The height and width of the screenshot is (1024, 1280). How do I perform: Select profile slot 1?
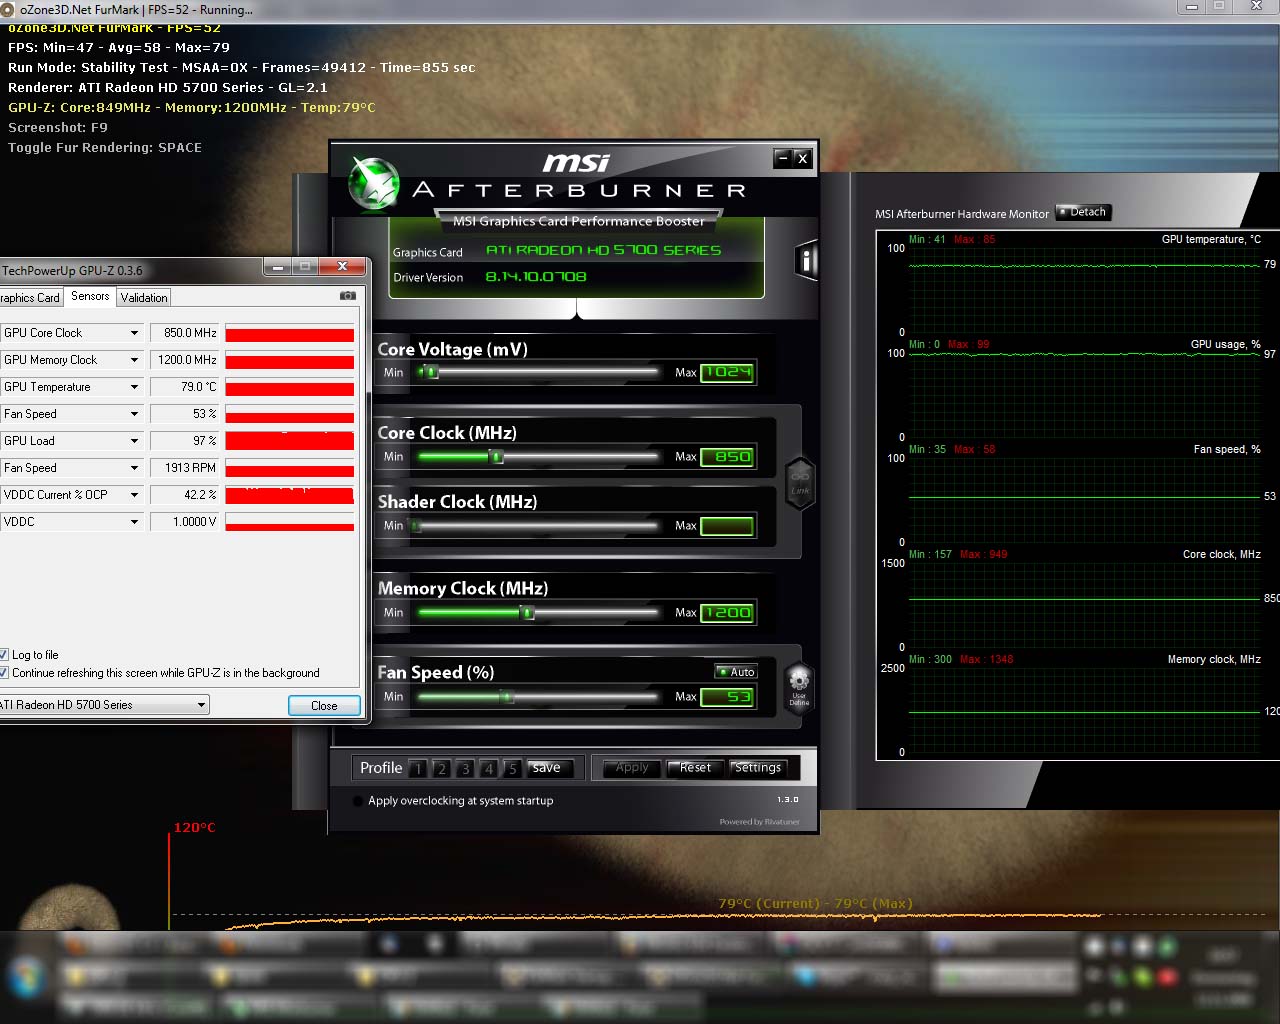pyautogui.click(x=418, y=768)
